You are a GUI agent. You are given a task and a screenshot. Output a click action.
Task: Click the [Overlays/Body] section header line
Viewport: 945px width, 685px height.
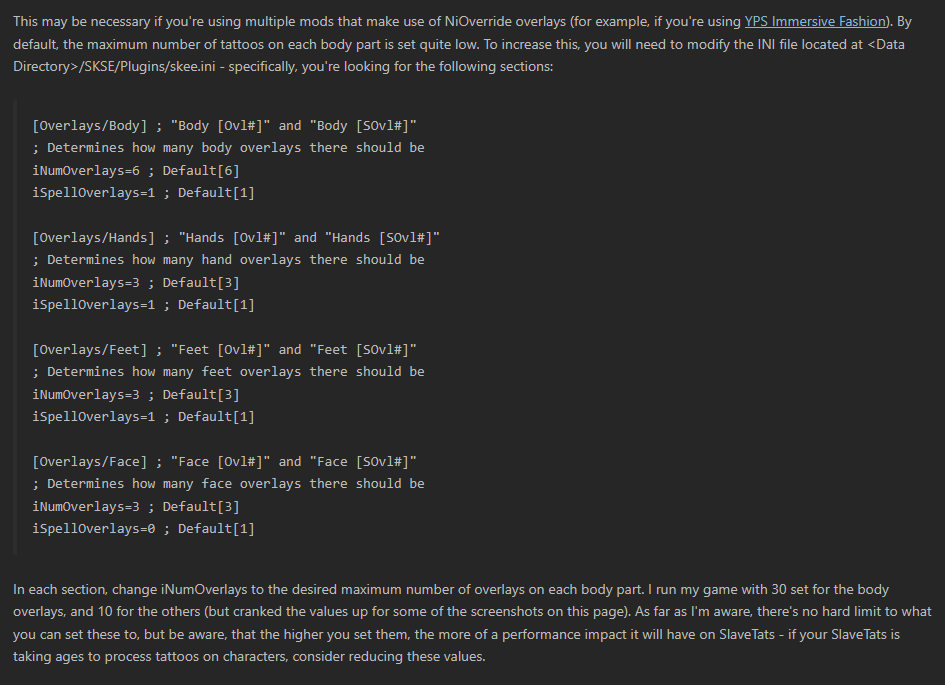(x=224, y=125)
